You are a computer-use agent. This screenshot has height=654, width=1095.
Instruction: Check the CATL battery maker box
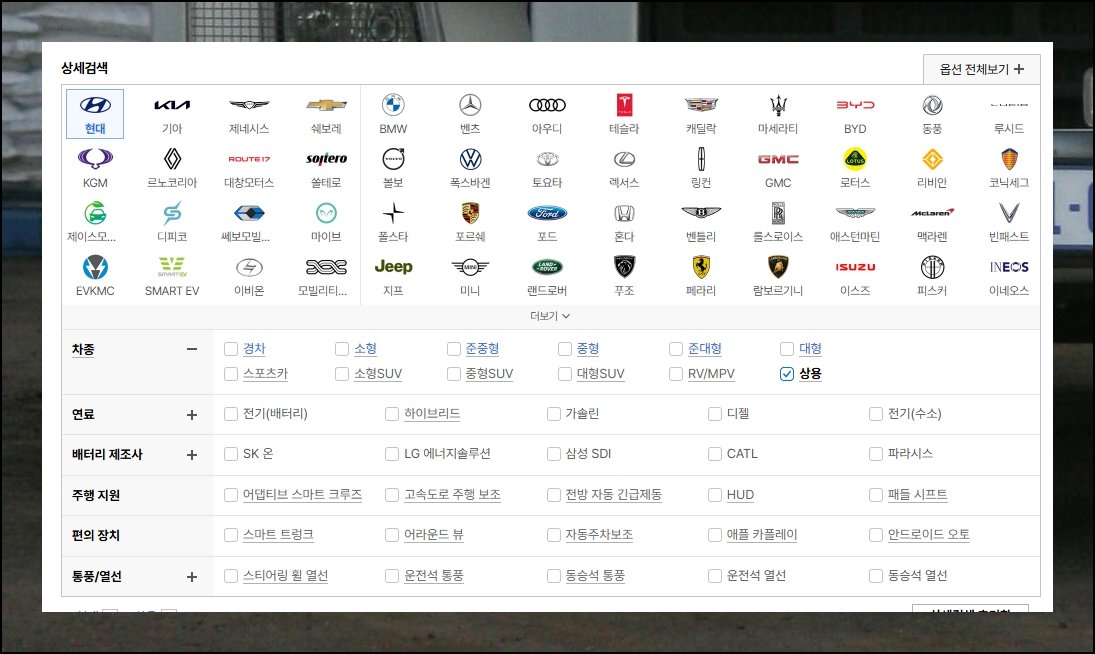point(714,454)
